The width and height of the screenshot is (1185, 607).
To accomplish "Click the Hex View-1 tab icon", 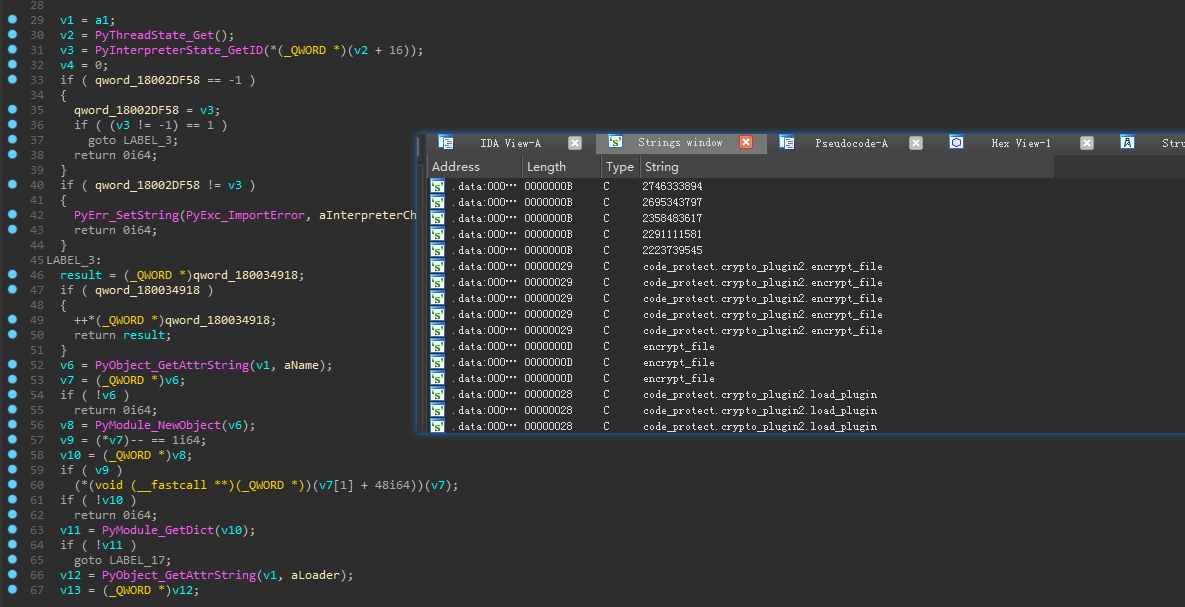I will (956, 143).
